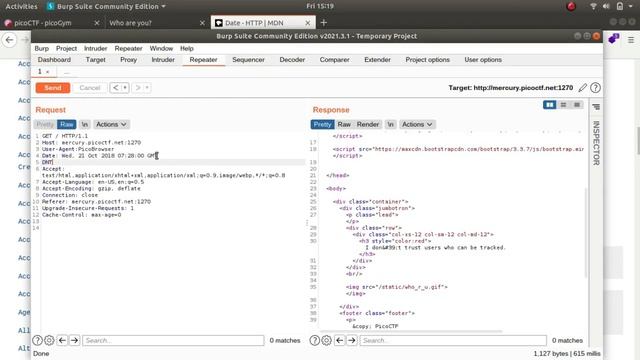
Task: Switch to the Target tab
Action: tap(96, 60)
